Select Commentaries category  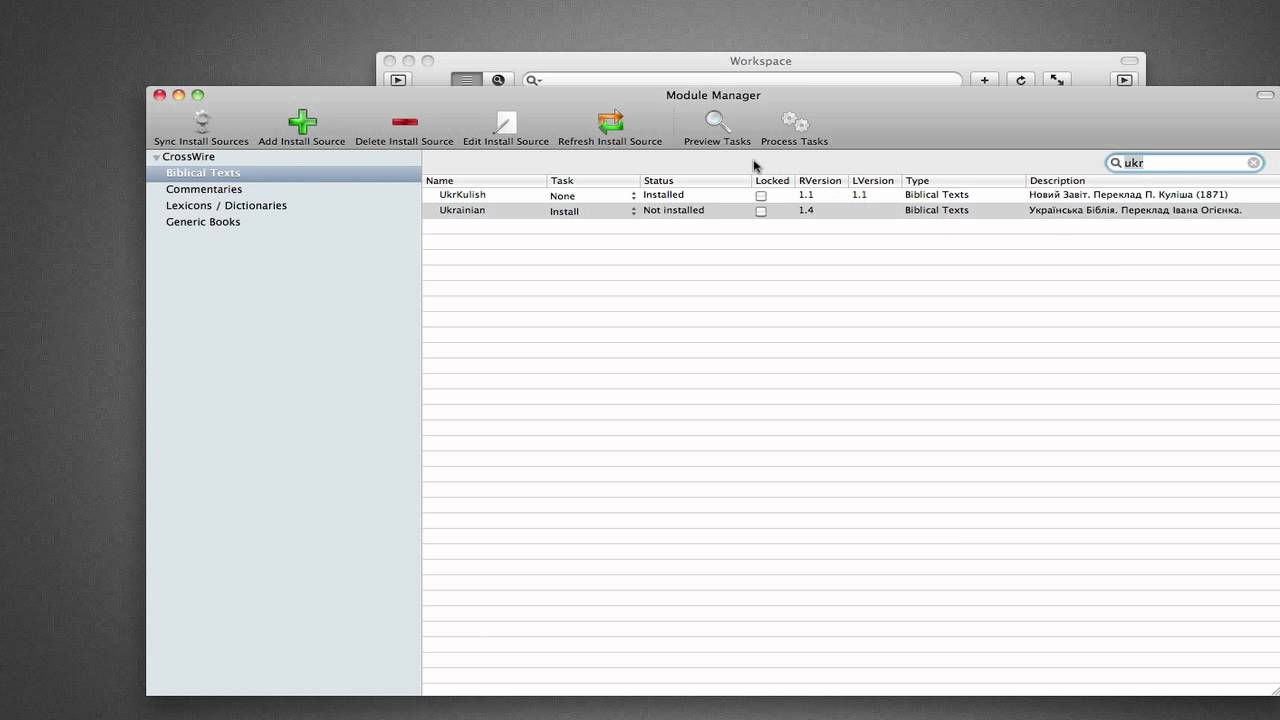tap(204, 189)
